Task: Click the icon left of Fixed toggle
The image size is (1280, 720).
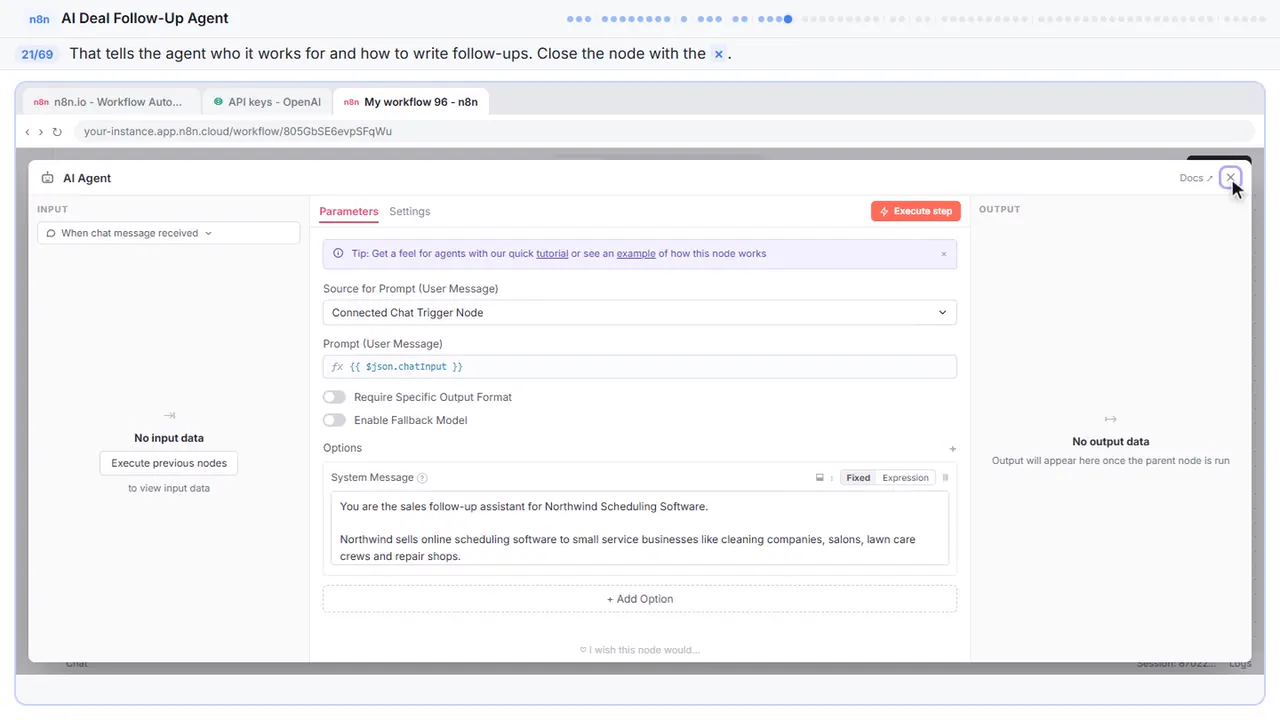Action: click(x=820, y=478)
